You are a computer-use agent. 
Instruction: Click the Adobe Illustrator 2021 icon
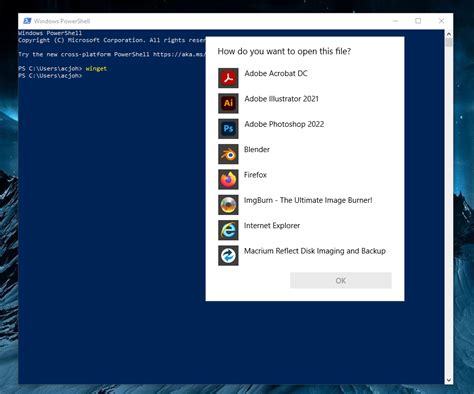[228, 103]
